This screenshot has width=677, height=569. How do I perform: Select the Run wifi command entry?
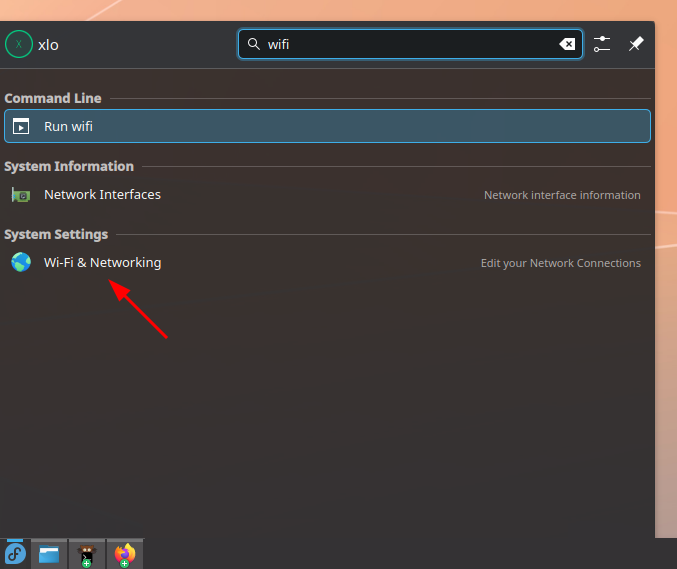click(x=327, y=126)
